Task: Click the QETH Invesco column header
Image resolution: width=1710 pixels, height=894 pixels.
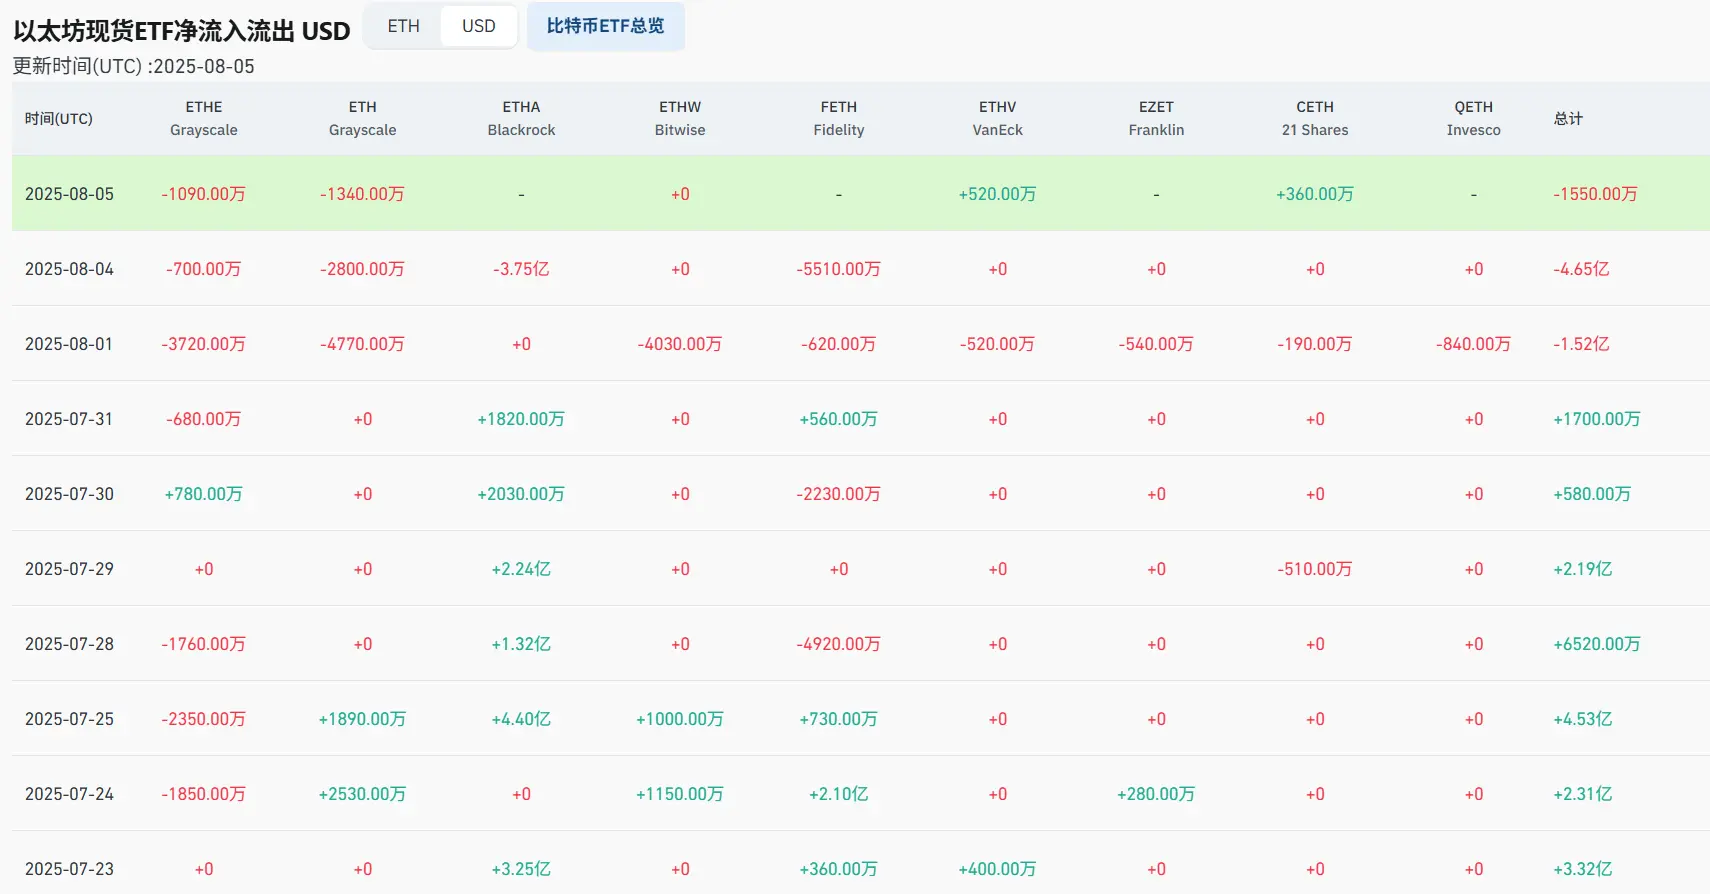Action: pyautogui.click(x=1474, y=118)
